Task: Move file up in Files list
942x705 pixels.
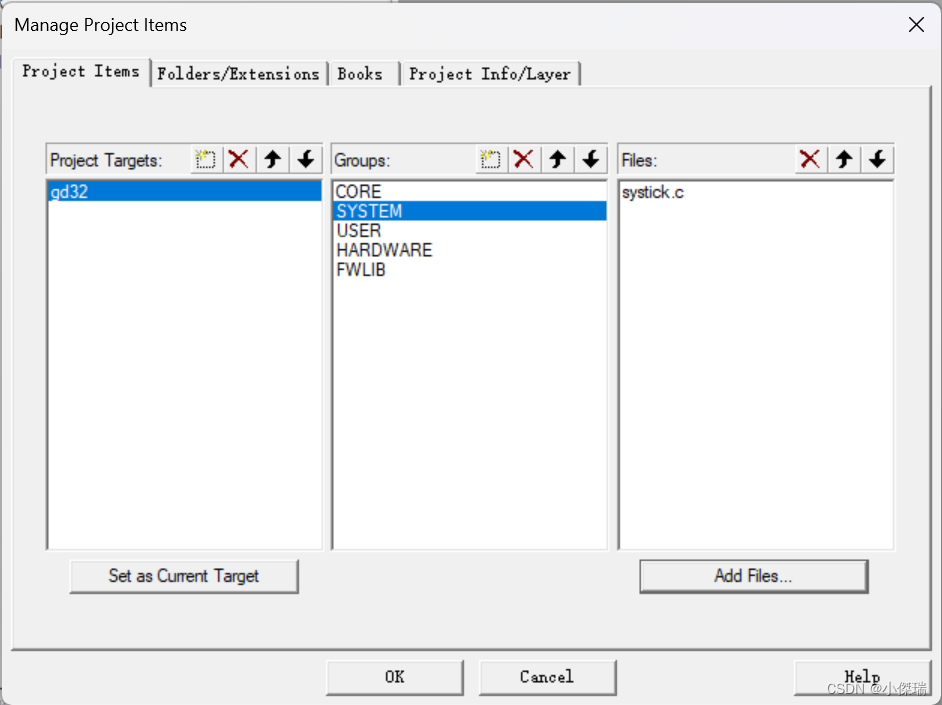Action: click(x=844, y=159)
